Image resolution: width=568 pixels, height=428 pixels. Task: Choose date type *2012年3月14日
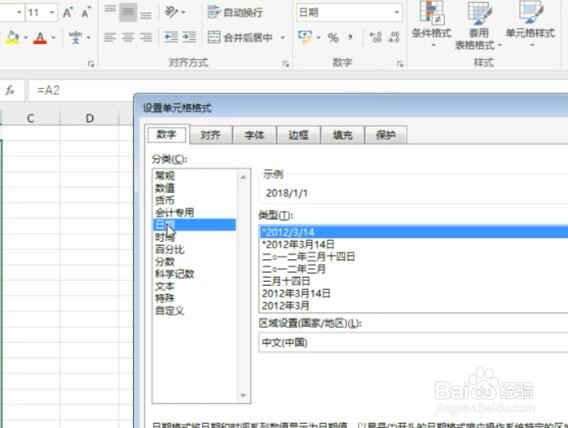(298, 244)
